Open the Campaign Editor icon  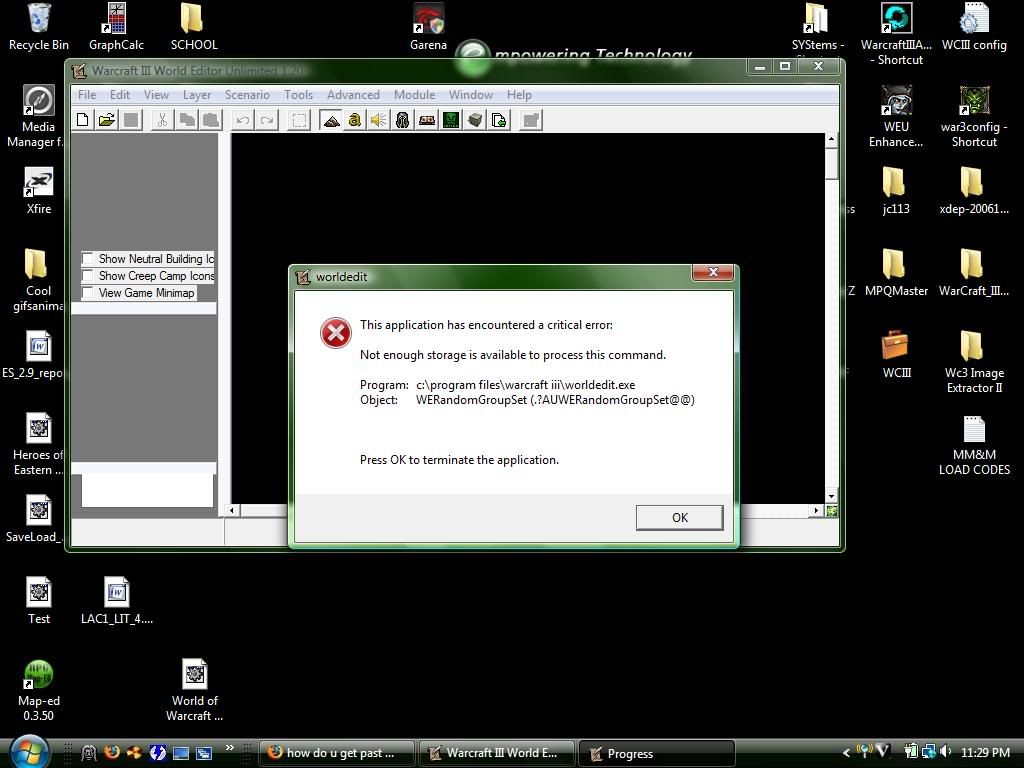pos(427,120)
